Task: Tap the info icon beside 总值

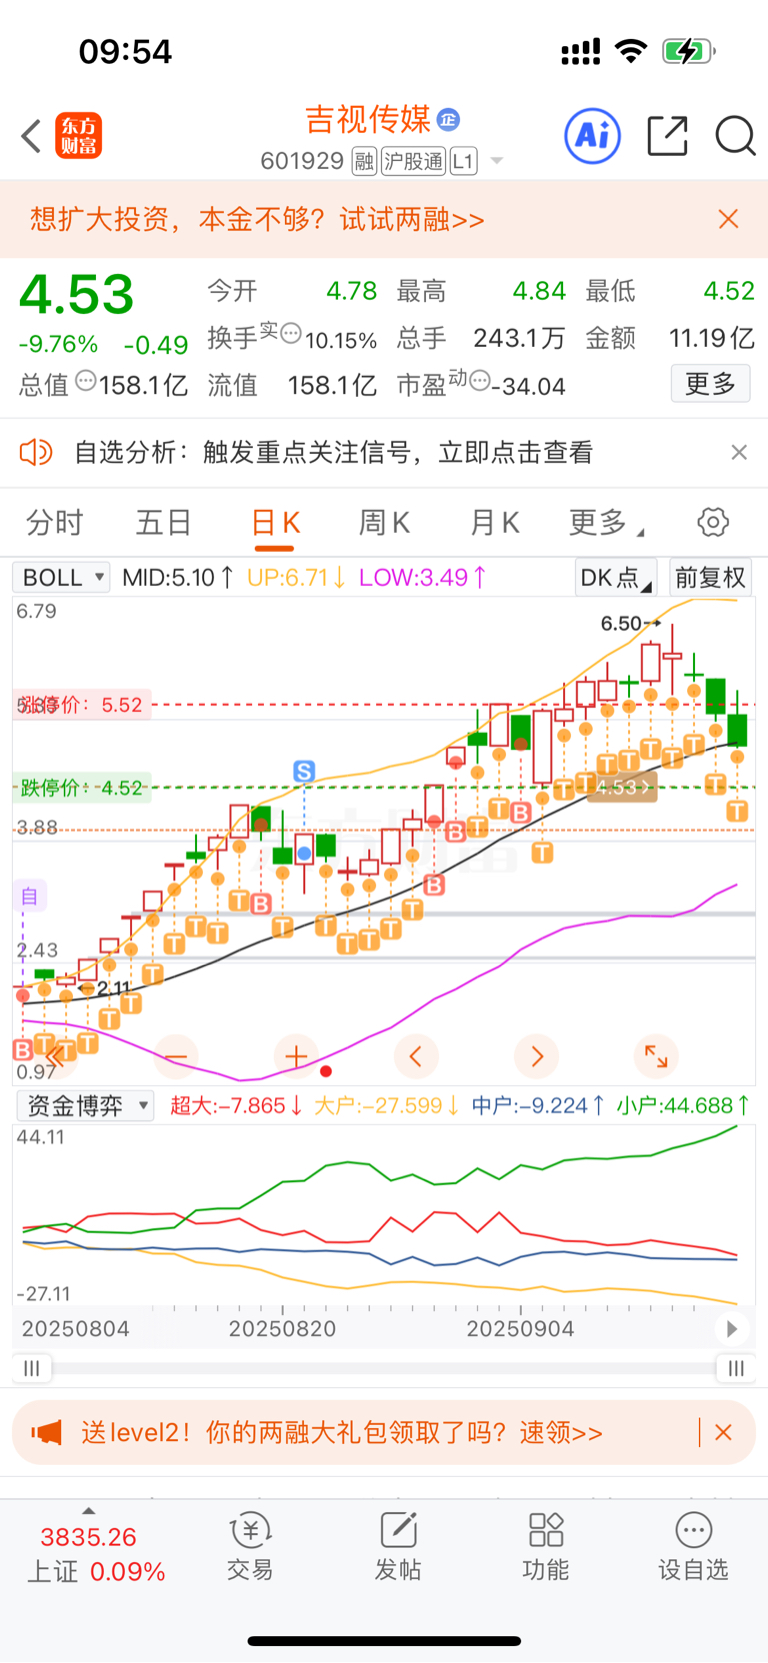Action: (x=86, y=380)
